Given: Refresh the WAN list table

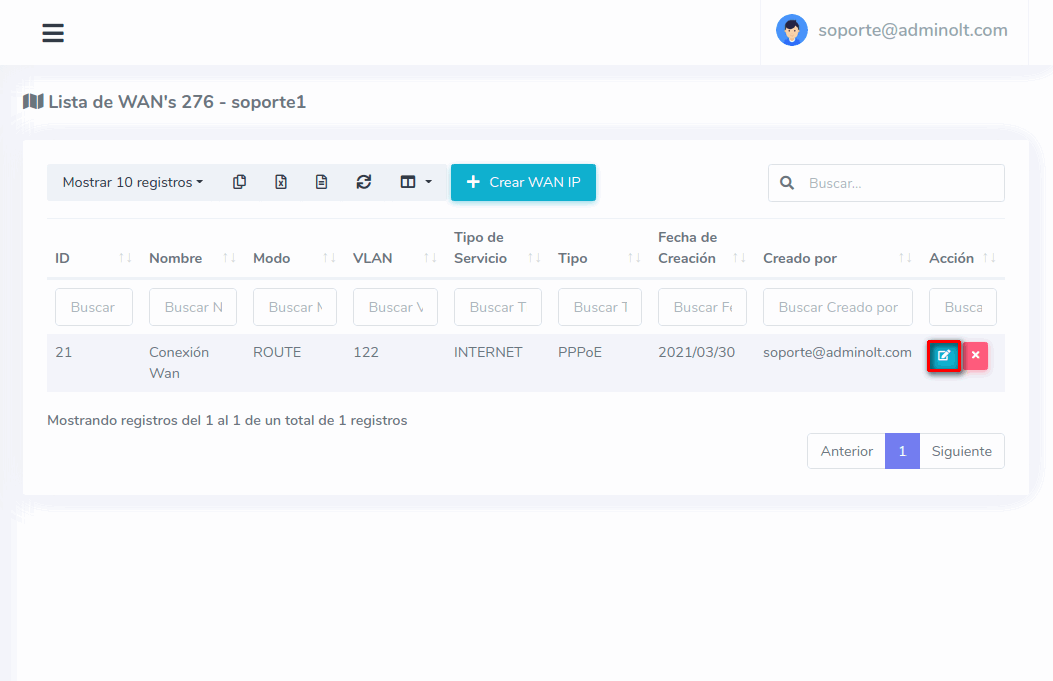Looking at the screenshot, I should [364, 182].
